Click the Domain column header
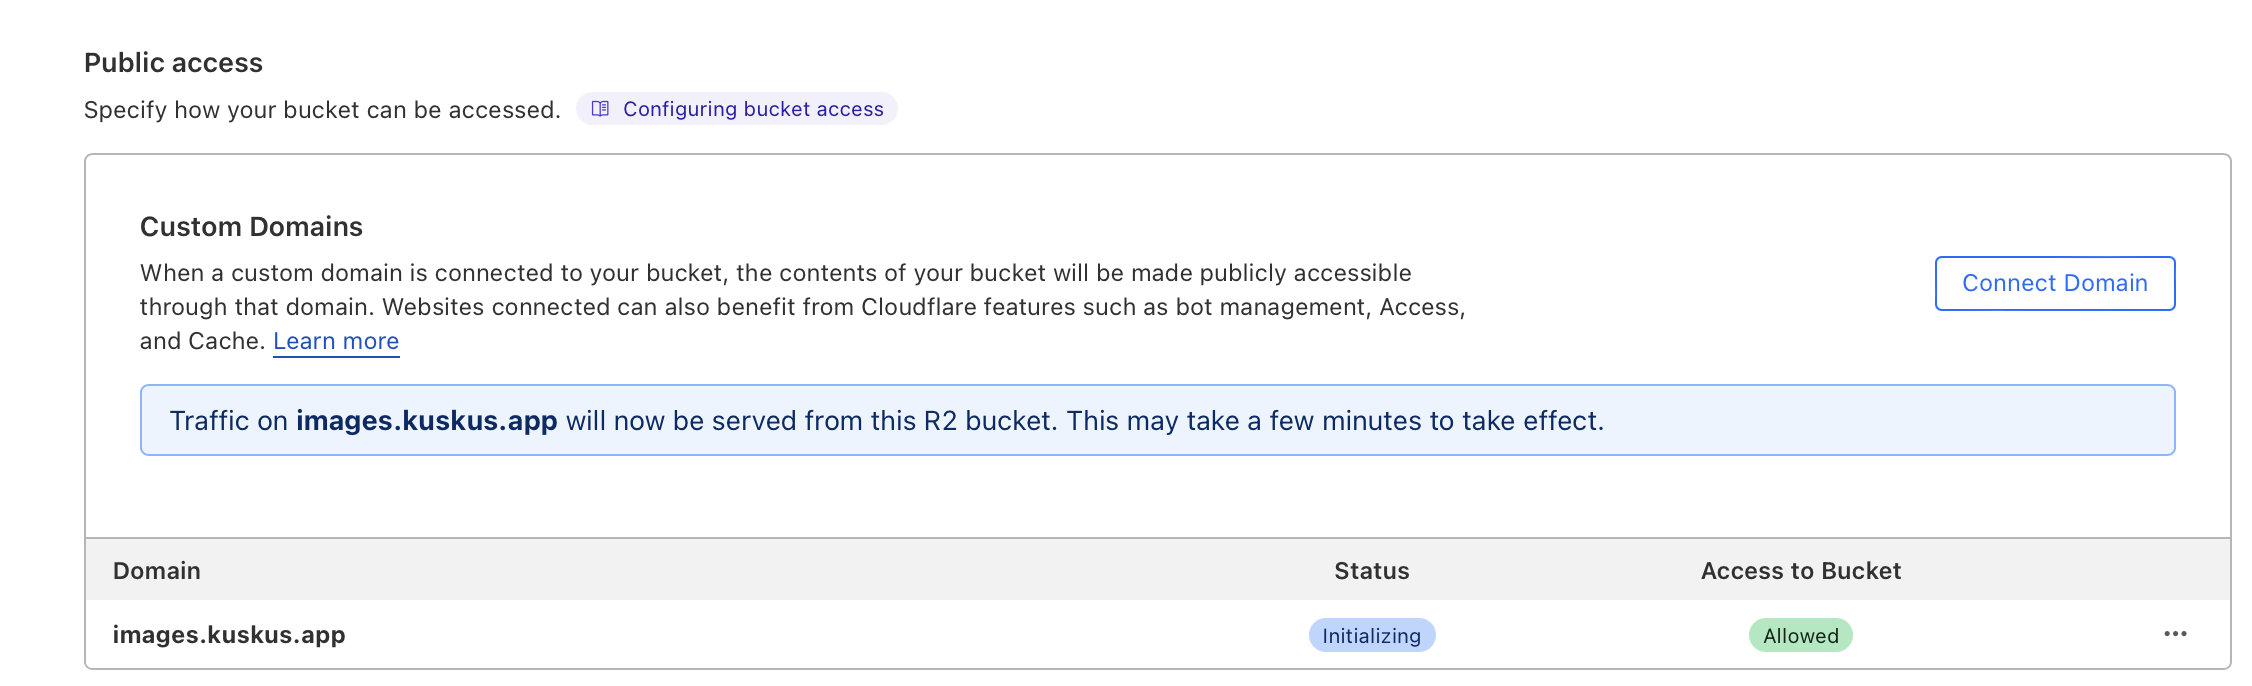 click(x=157, y=571)
